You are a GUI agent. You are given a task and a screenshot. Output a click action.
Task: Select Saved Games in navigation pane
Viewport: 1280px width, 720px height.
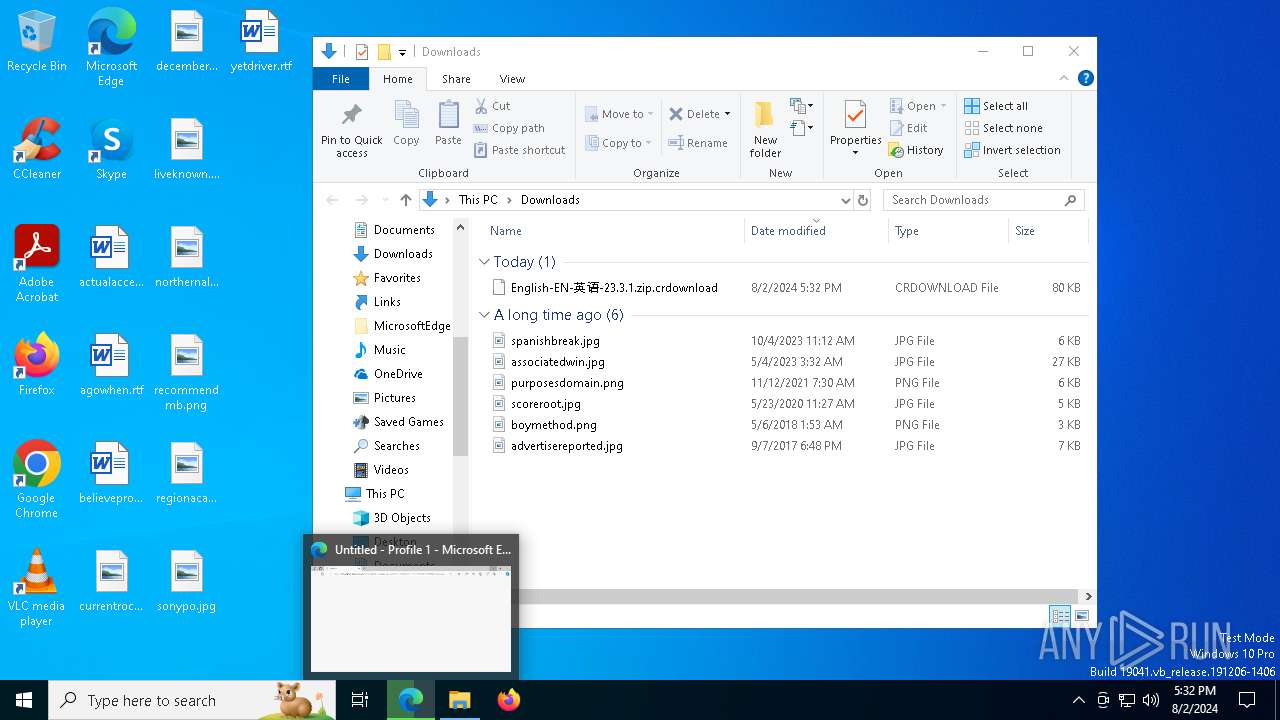pos(408,422)
